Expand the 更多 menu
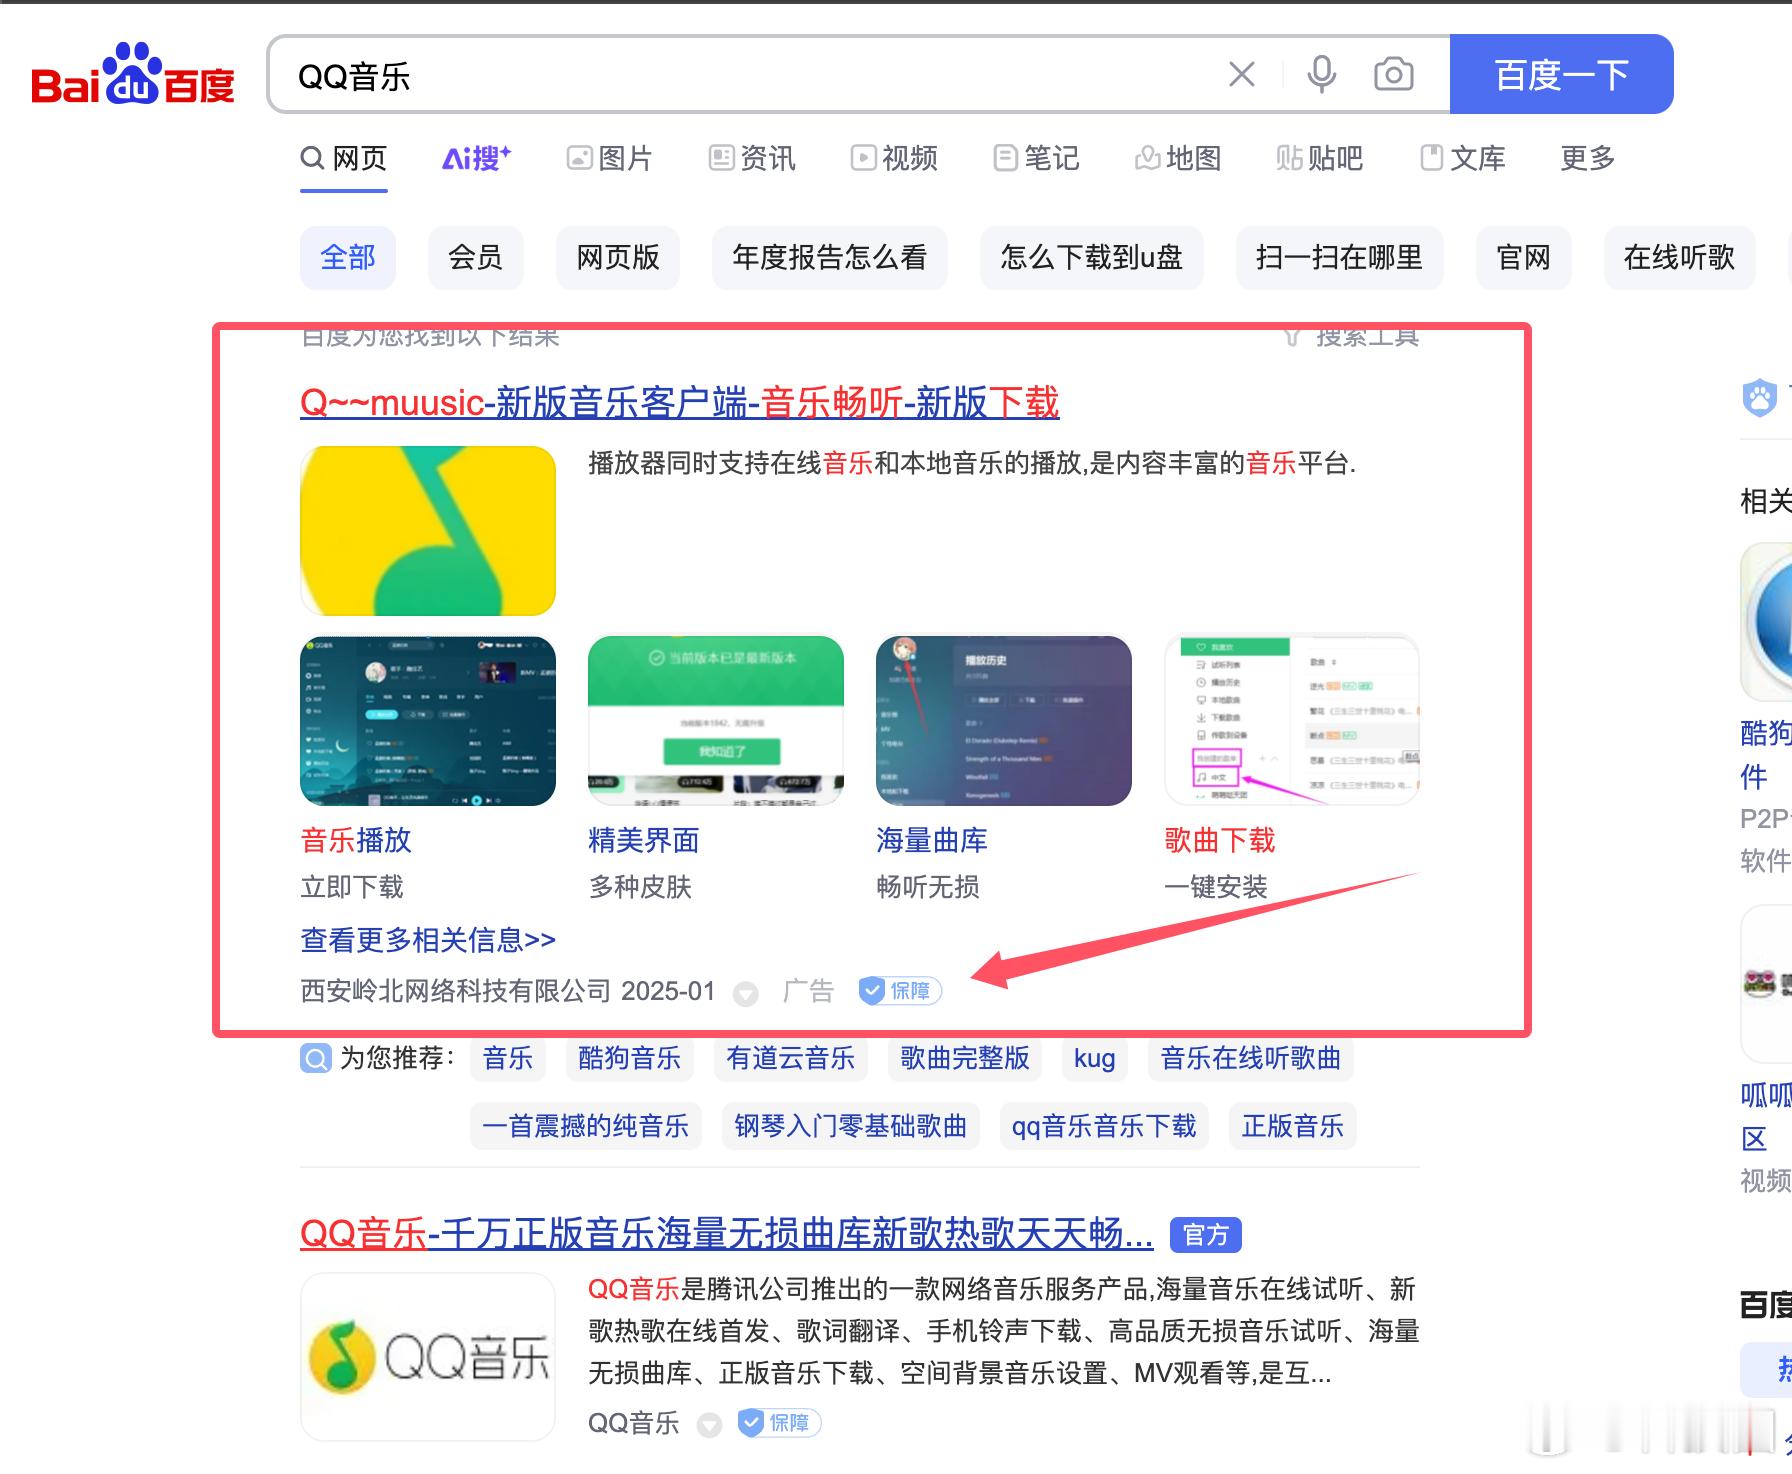Image resolution: width=1792 pixels, height=1474 pixels. point(1588,158)
